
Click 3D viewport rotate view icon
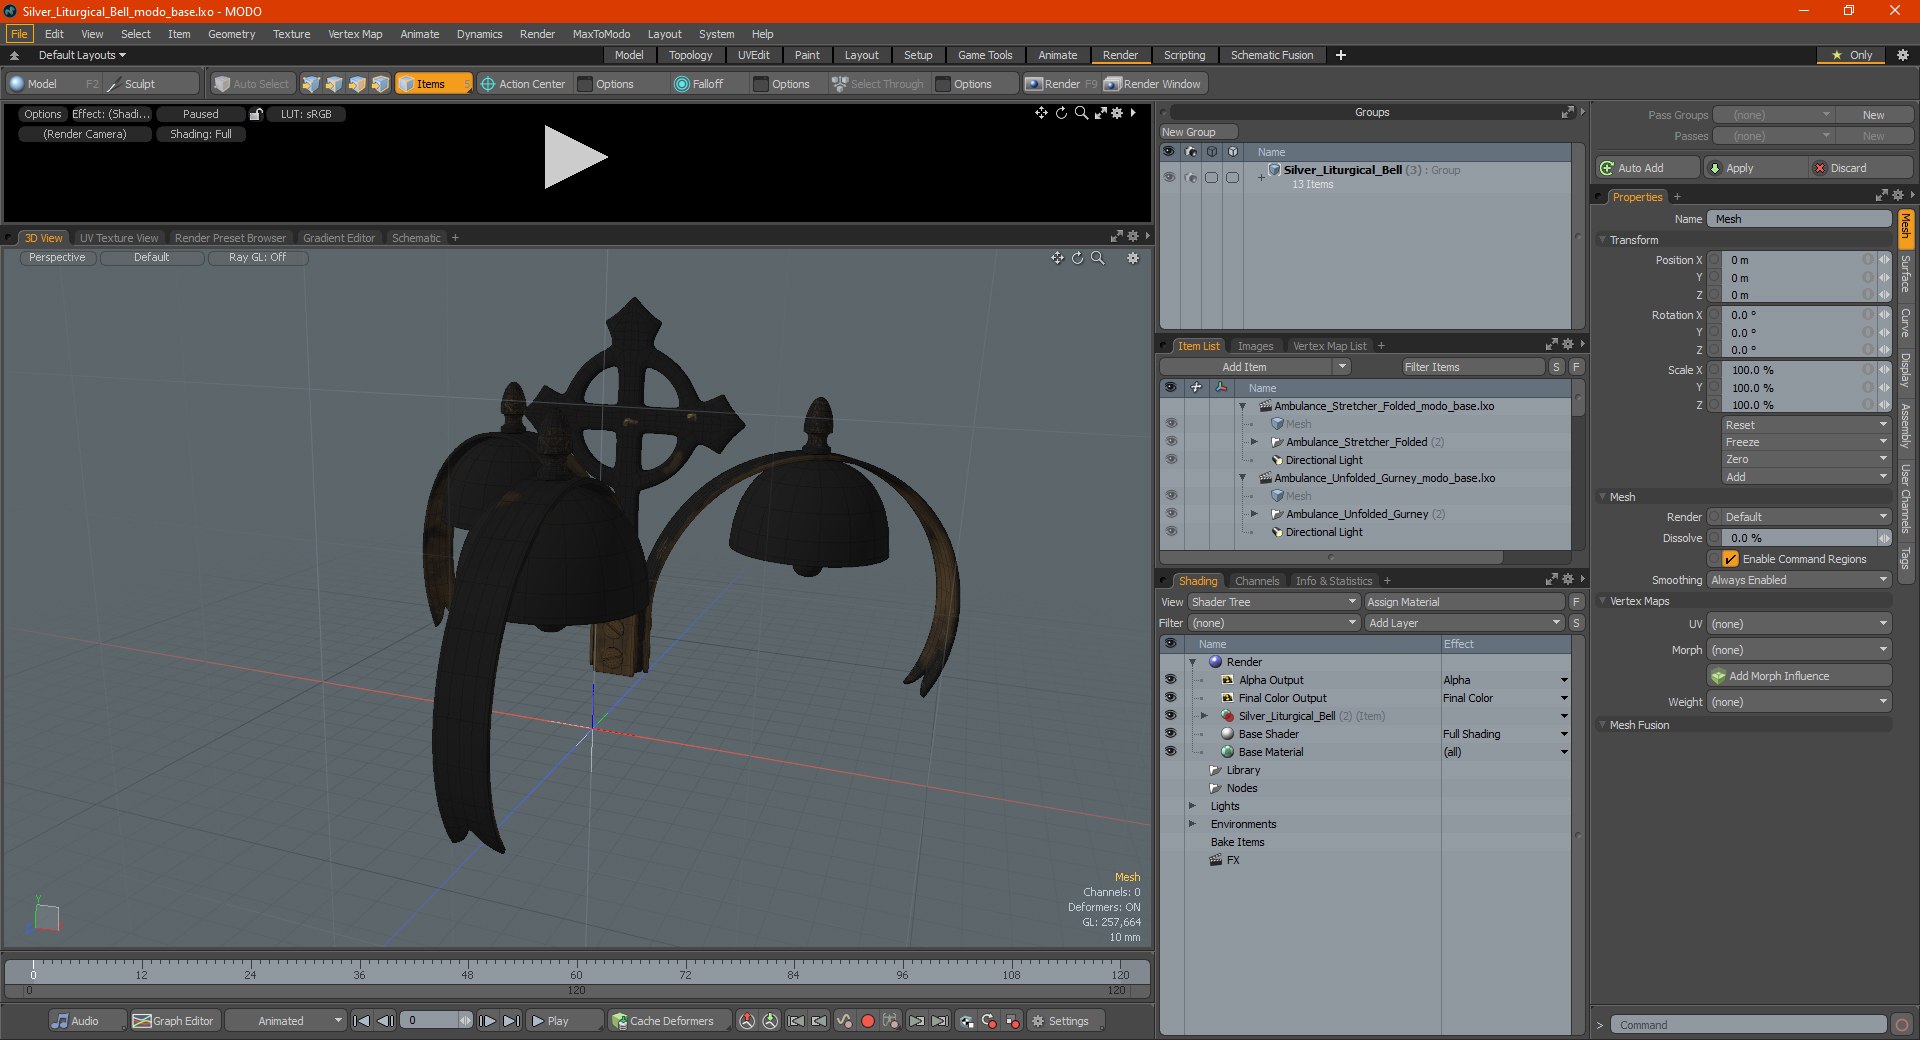(x=1078, y=258)
